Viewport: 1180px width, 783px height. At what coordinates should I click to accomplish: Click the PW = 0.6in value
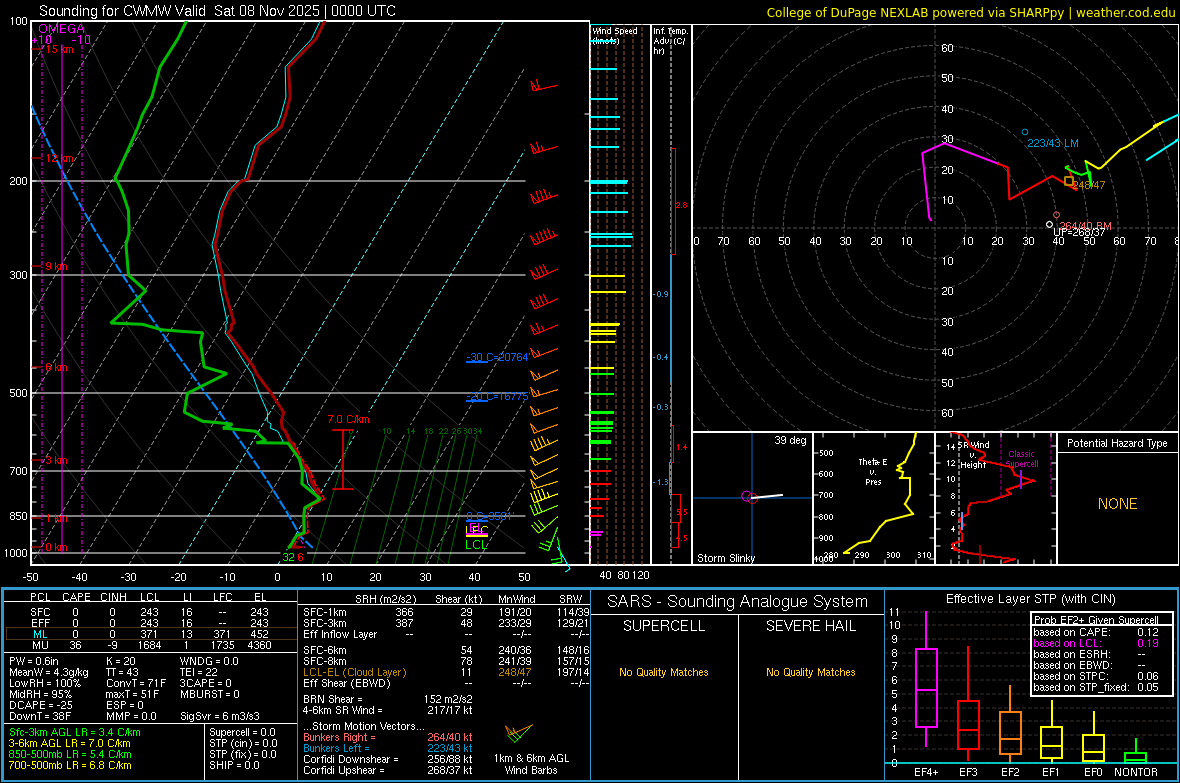(x=34, y=661)
